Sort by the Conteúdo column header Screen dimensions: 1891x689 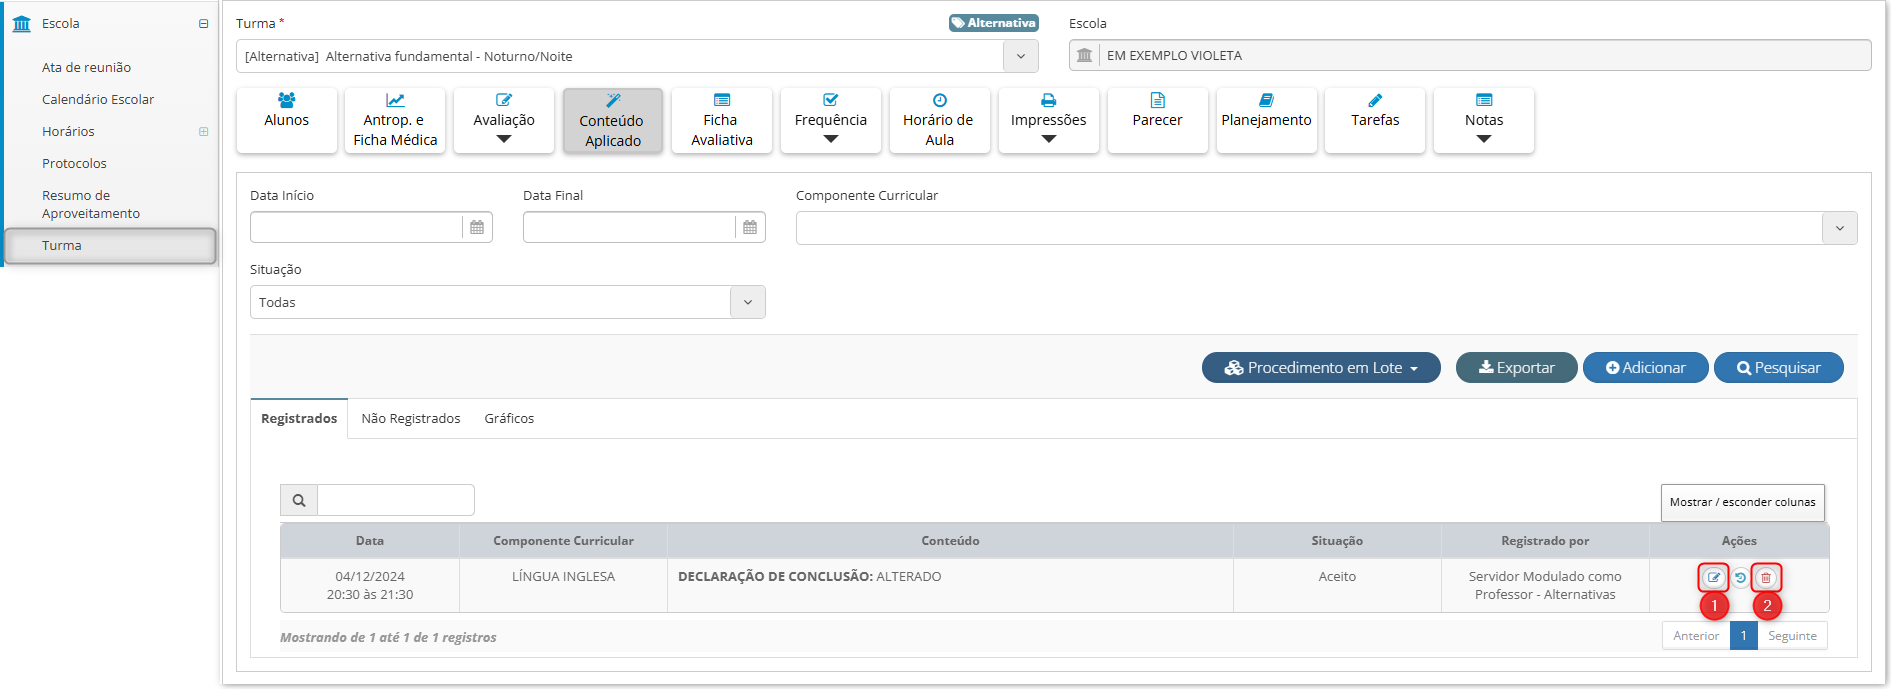(x=950, y=540)
